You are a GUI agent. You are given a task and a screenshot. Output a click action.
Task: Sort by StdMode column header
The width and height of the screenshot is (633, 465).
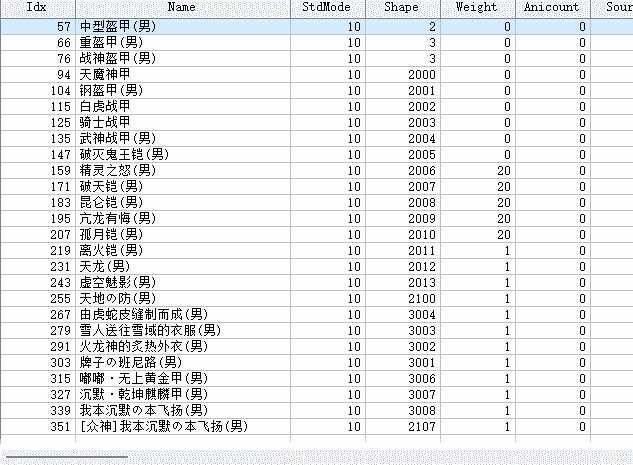[x=327, y=8]
